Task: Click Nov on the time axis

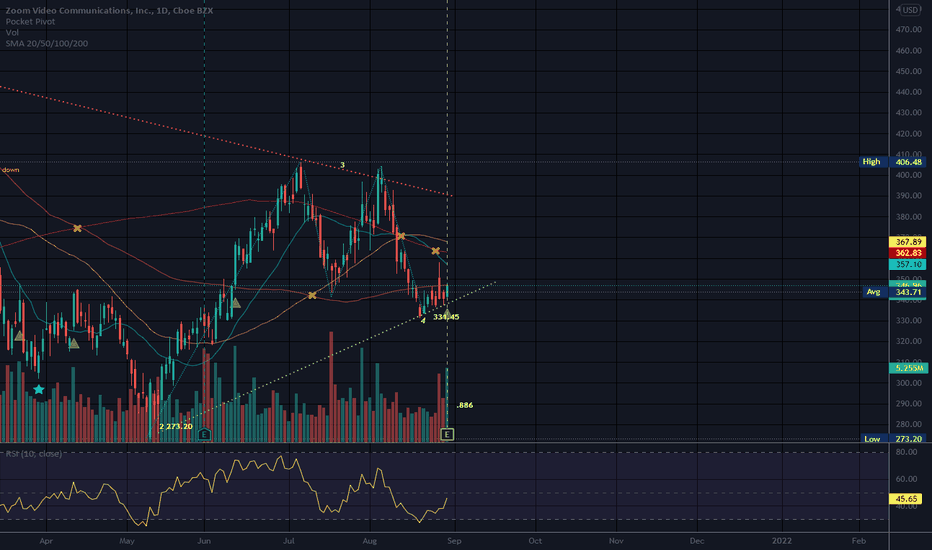Action: pos(616,541)
